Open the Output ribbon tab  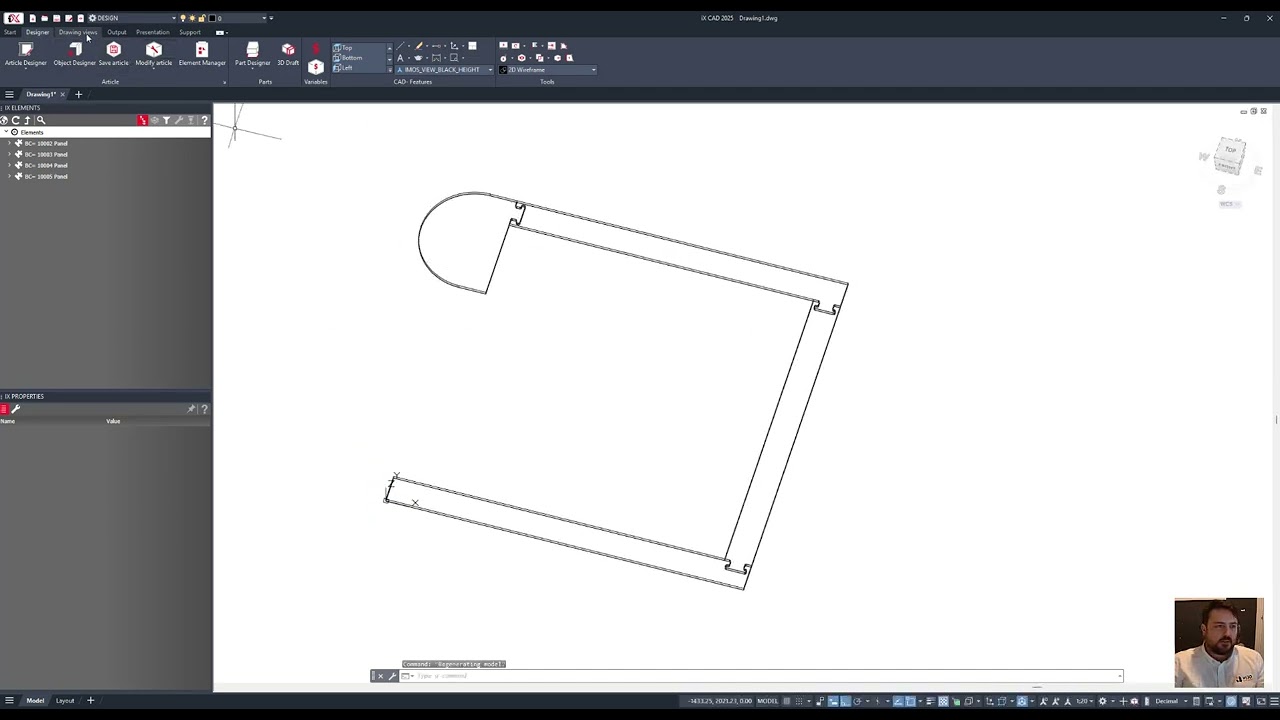[x=117, y=32]
